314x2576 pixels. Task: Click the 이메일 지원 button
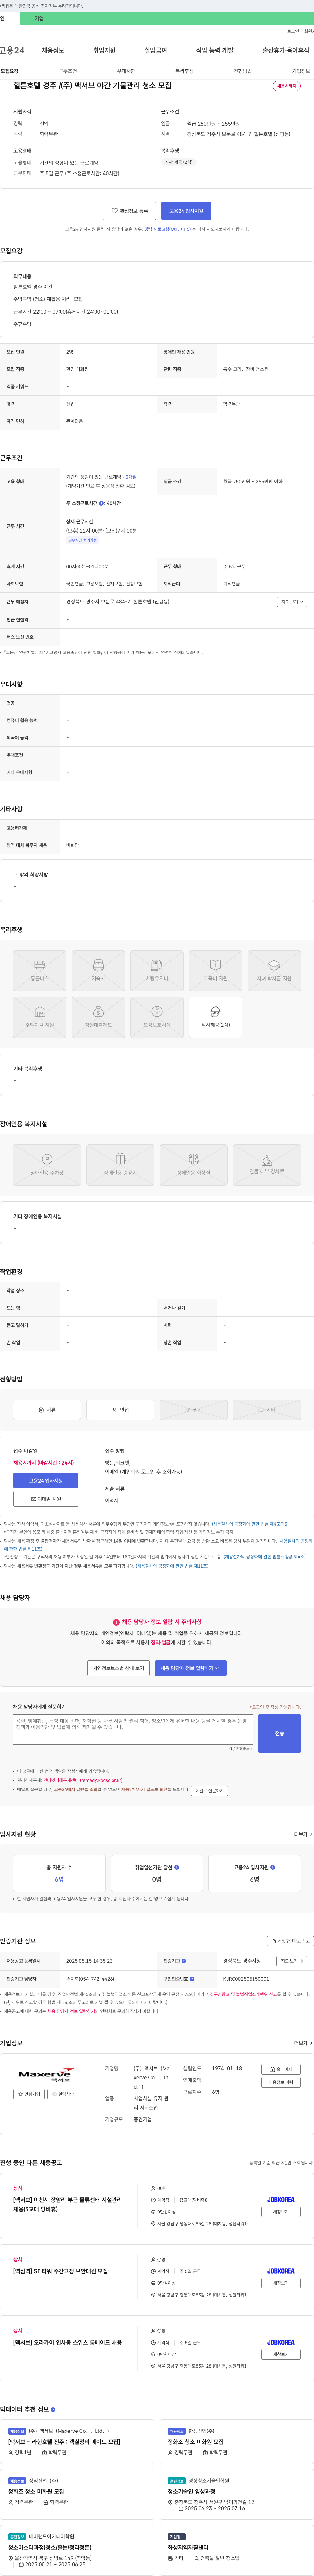click(46, 1499)
